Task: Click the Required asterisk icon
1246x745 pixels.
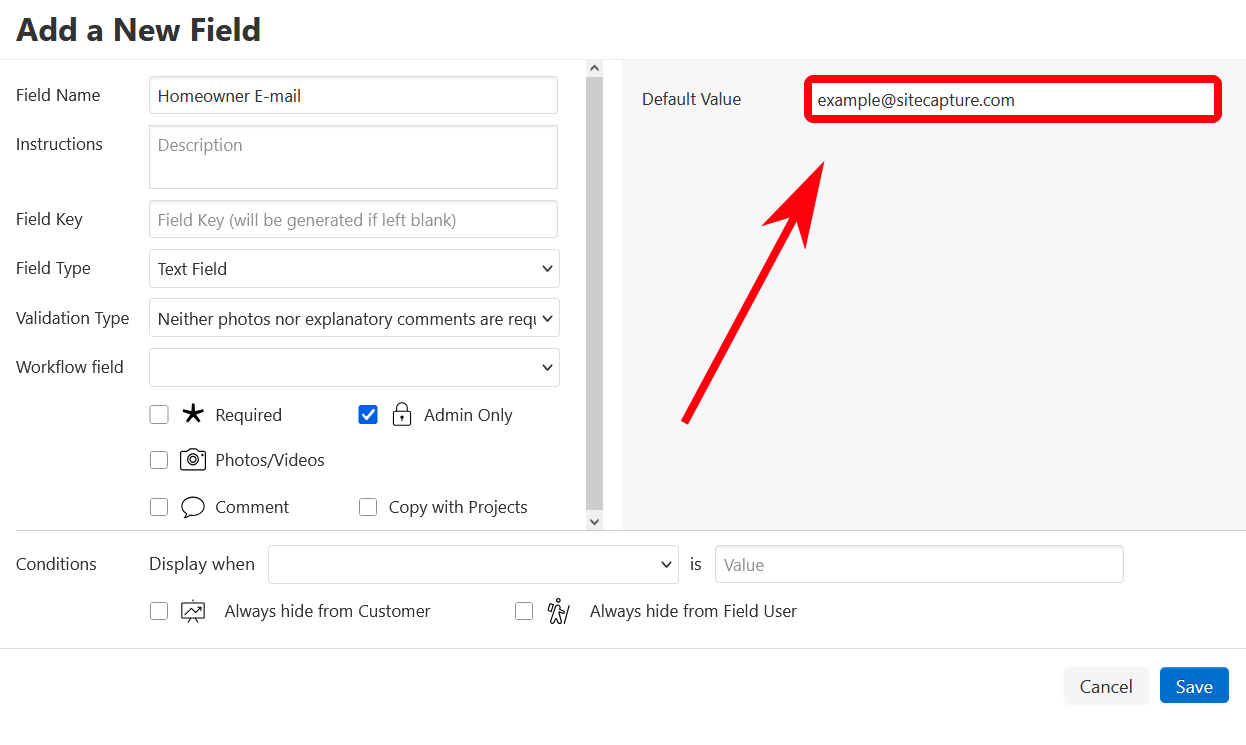Action: click(192, 414)
